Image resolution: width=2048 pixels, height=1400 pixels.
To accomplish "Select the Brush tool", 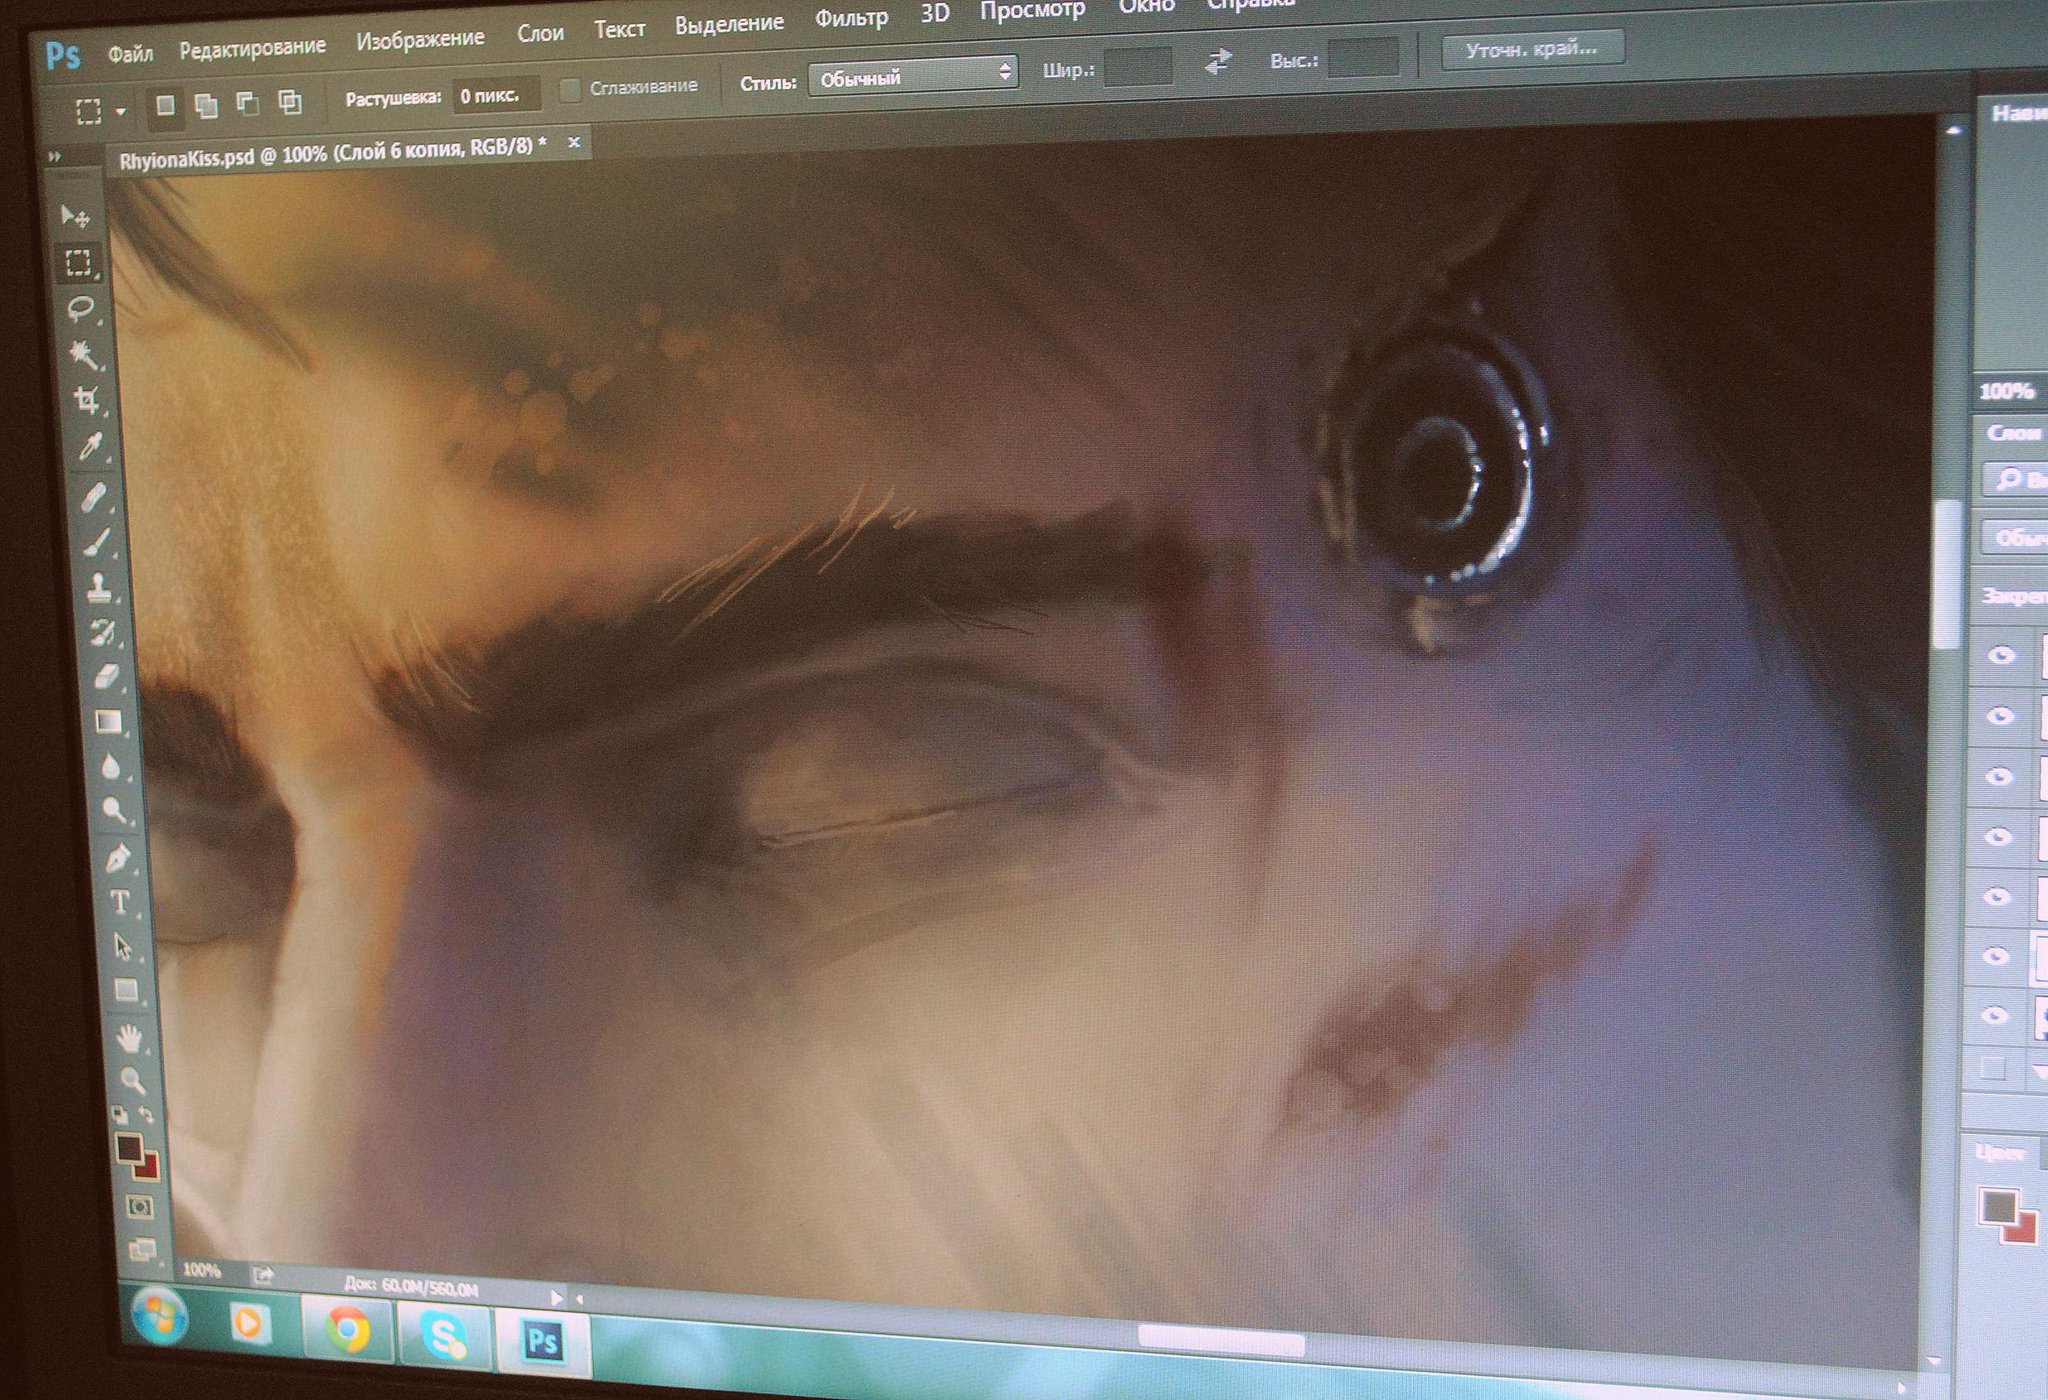I will pos(97,541).
